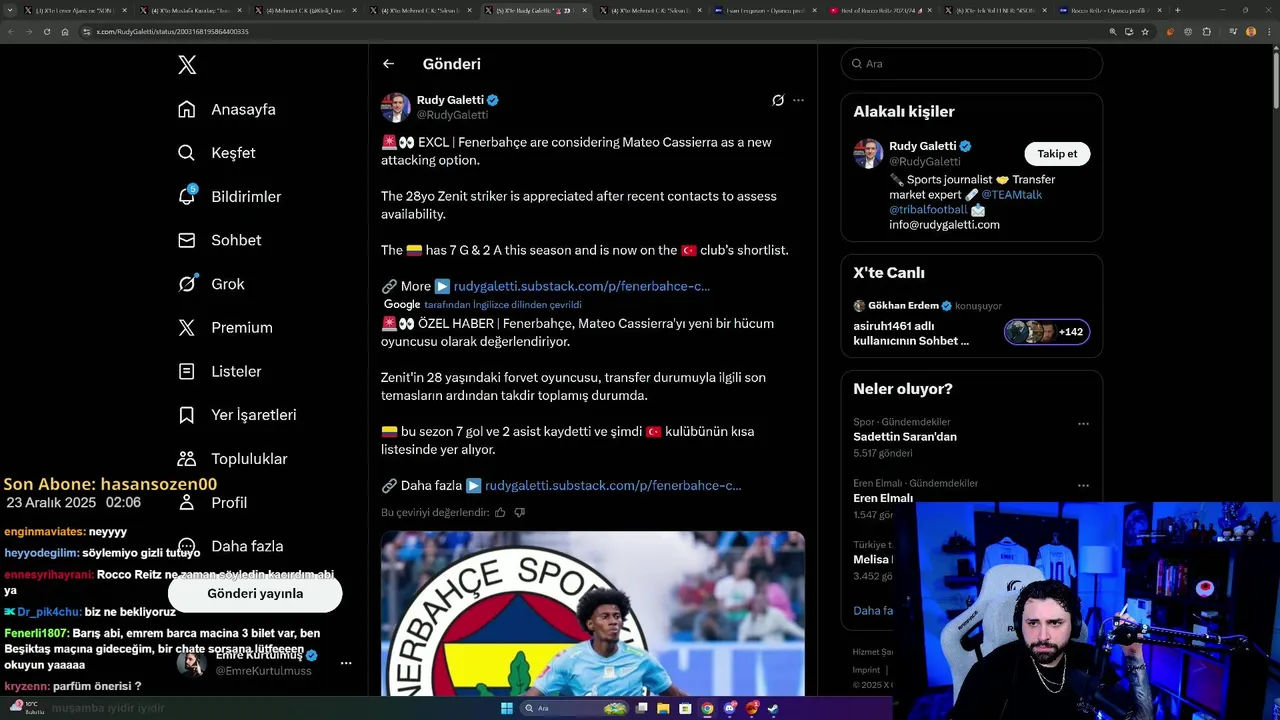The height and width of the screenshot is (720, 1280).
Task: Open options dots for Eren Elmalı trend
Action: pos(1083,485)
